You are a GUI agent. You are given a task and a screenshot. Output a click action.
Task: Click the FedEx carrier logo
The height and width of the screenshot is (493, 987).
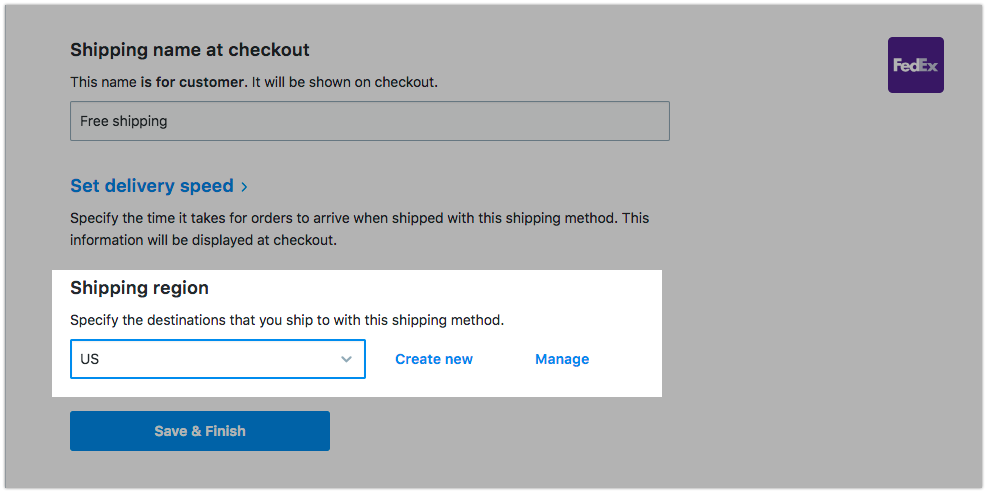click(x=915, y=65)
